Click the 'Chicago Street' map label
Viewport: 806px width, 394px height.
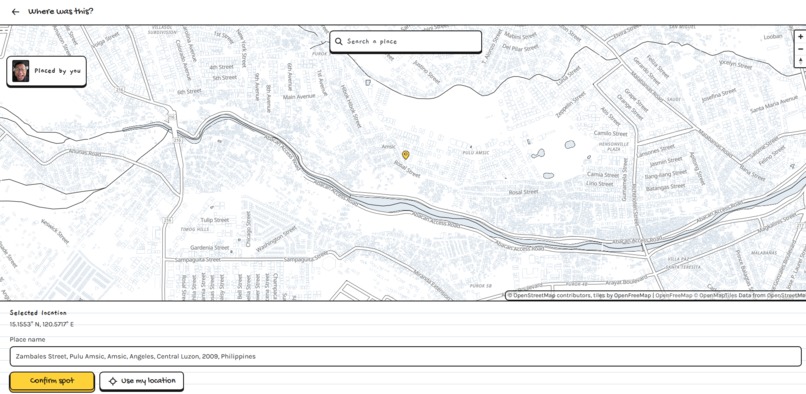click(x=248, y=229)
